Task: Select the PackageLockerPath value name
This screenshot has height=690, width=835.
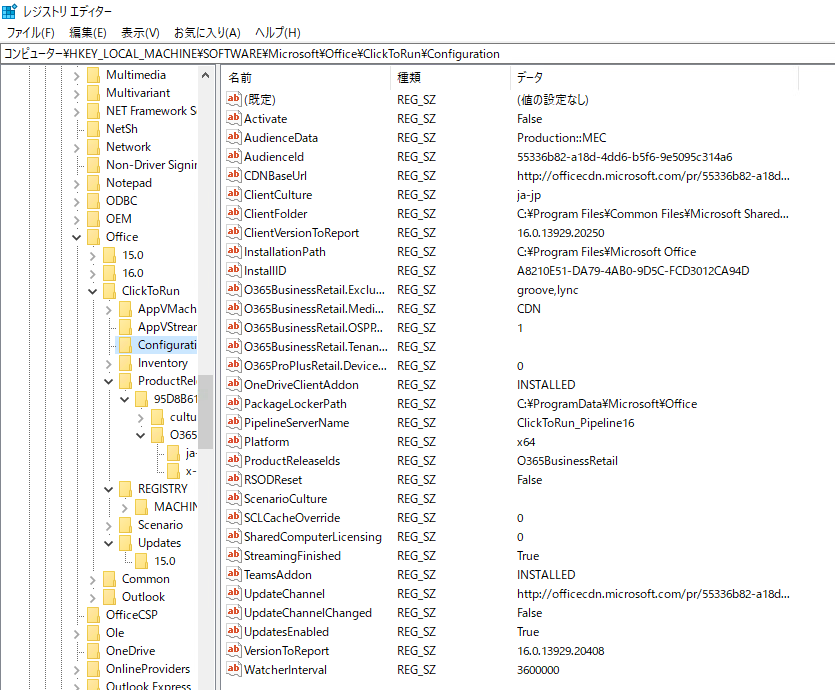Action: 295,404
